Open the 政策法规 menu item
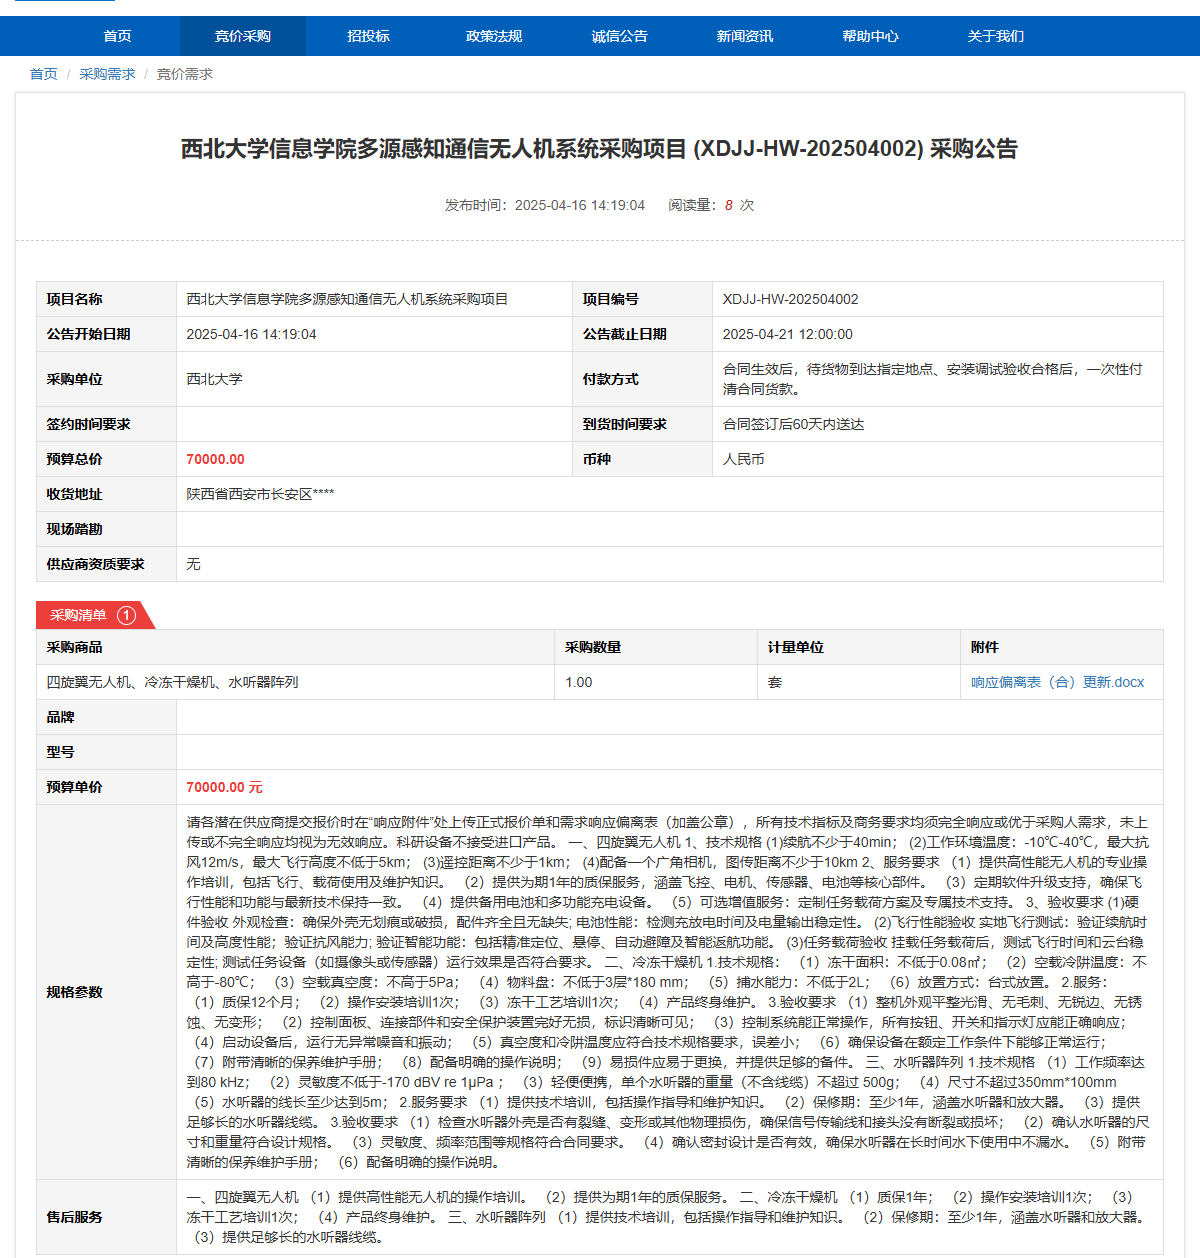The image size is (1200, 1258). pos(494,36)
